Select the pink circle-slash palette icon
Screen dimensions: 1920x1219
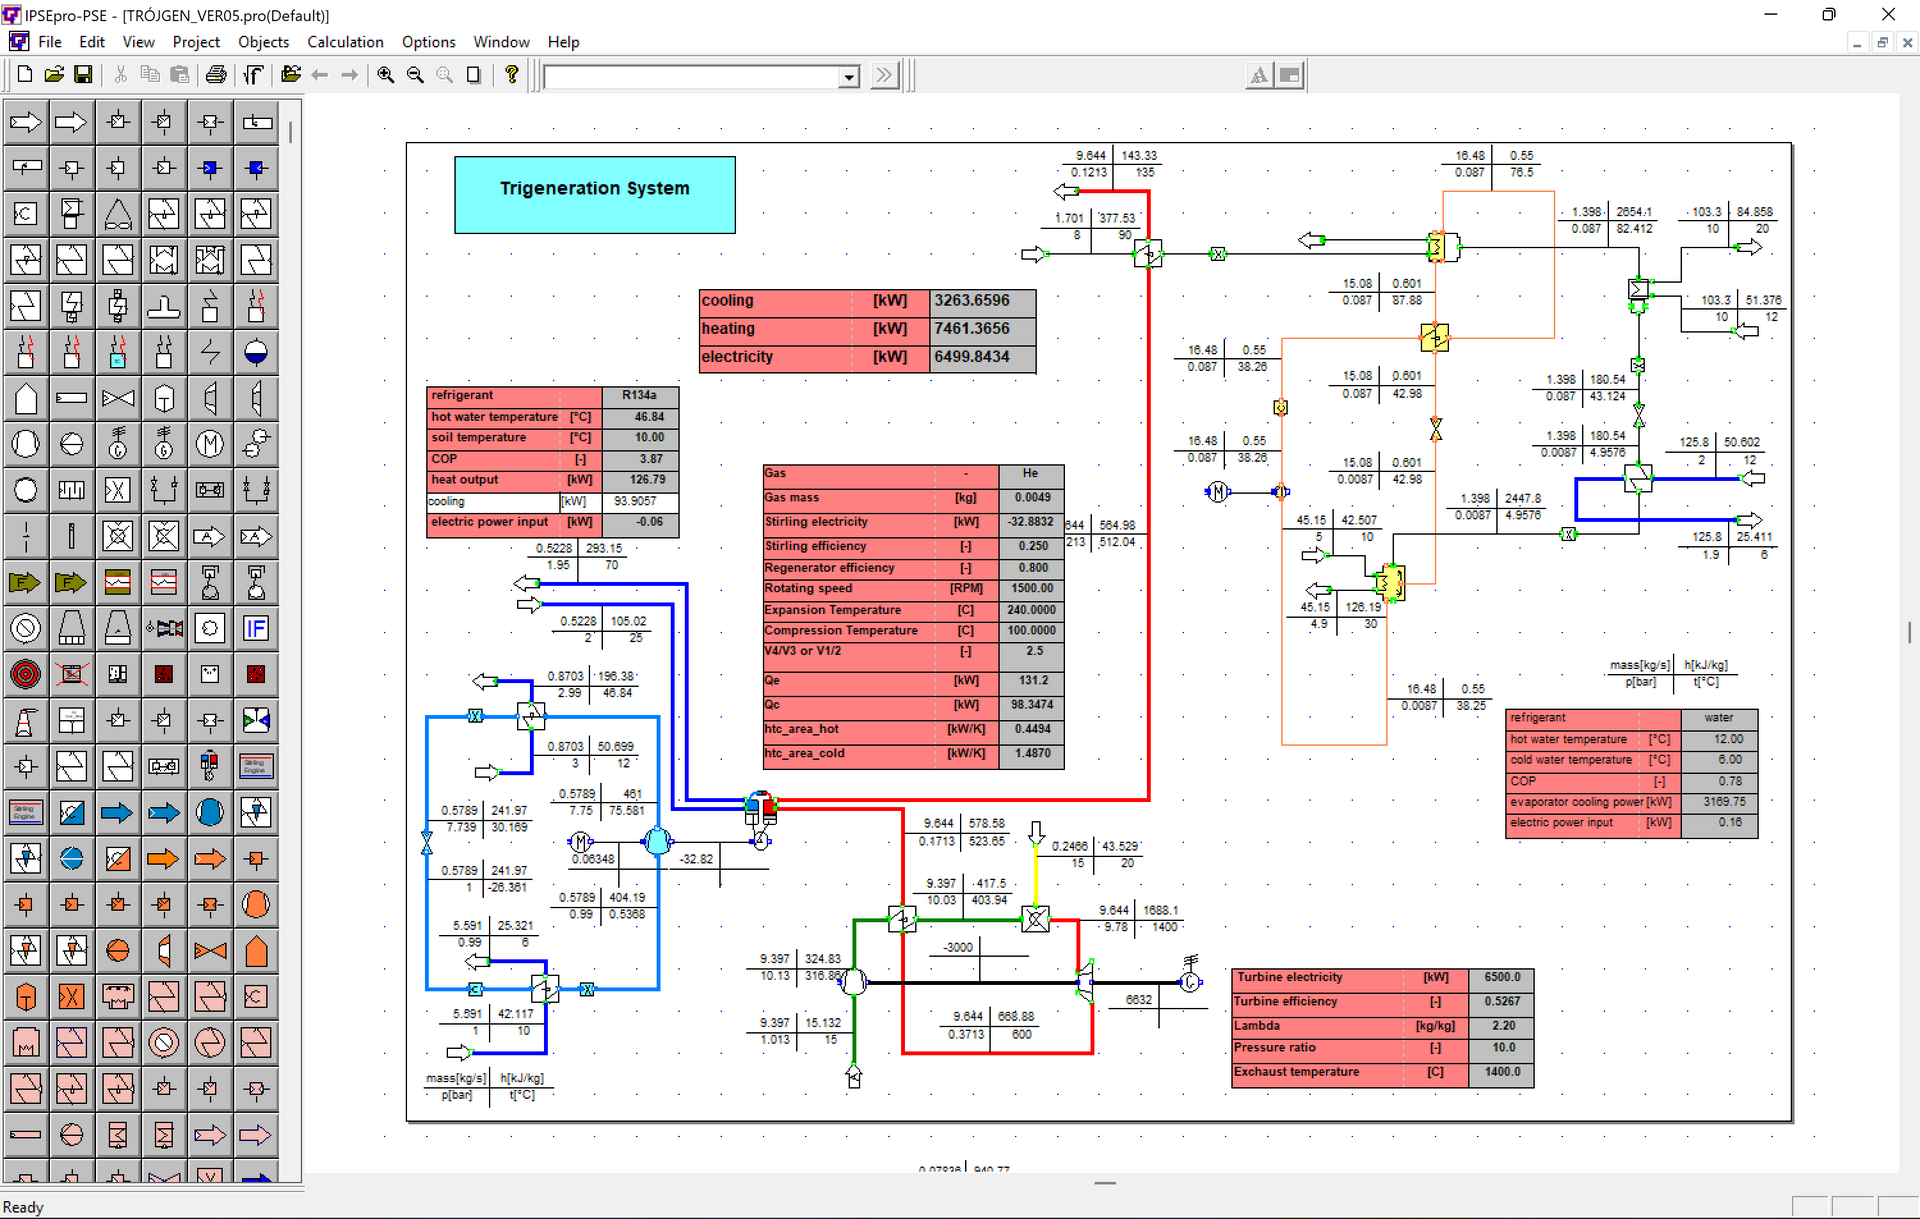[164, 1042]
